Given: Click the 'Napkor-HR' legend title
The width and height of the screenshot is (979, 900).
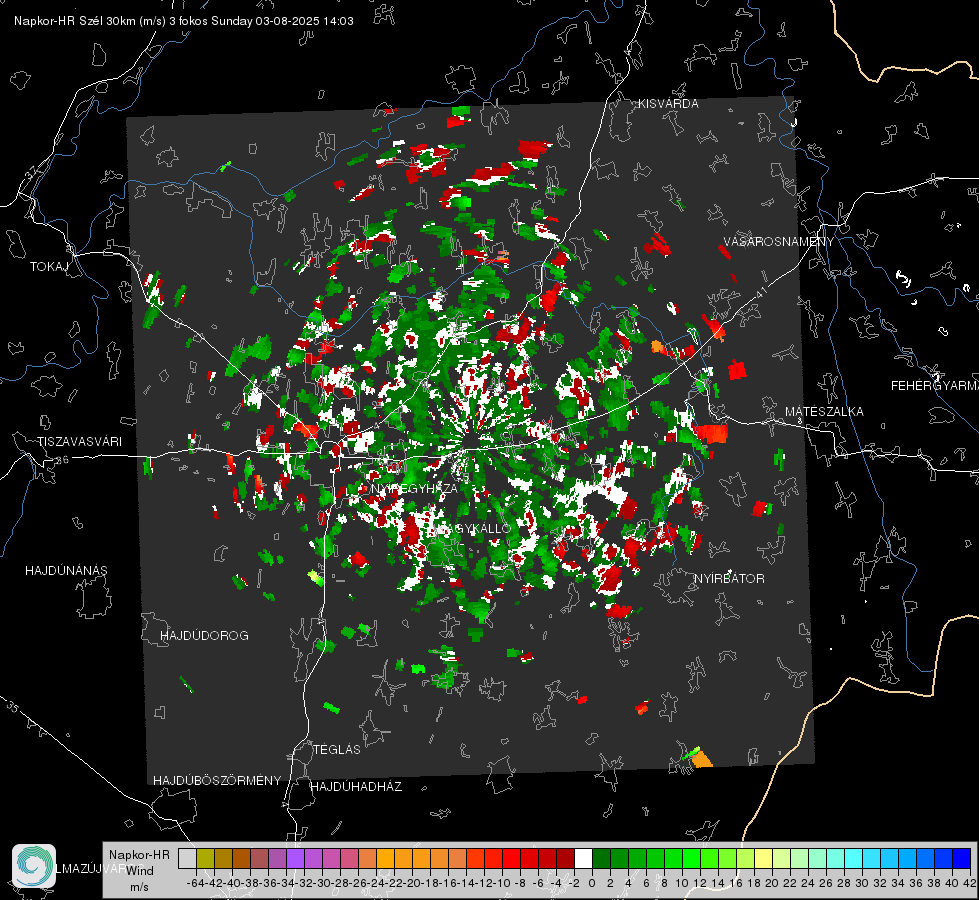Looking at the screenshot, I should point(139,855).
